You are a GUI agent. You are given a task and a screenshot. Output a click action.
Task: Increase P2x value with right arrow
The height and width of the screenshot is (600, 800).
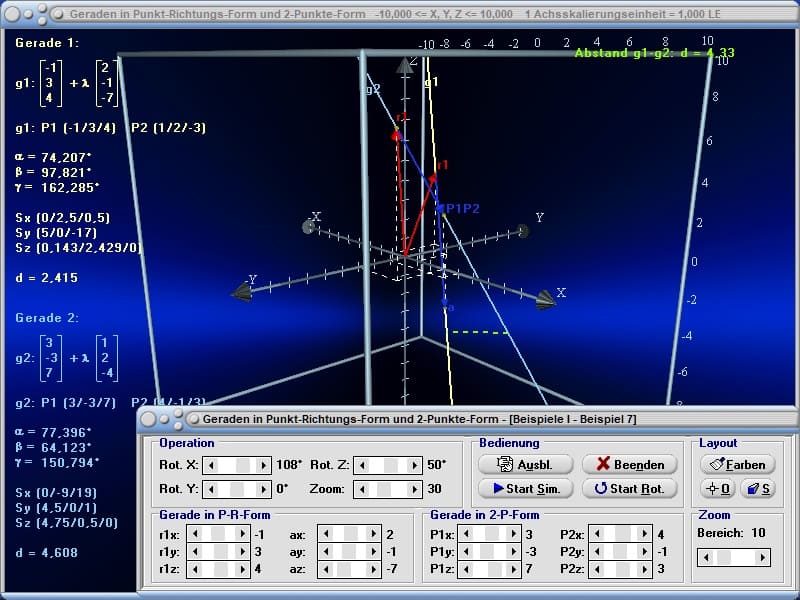644,534
